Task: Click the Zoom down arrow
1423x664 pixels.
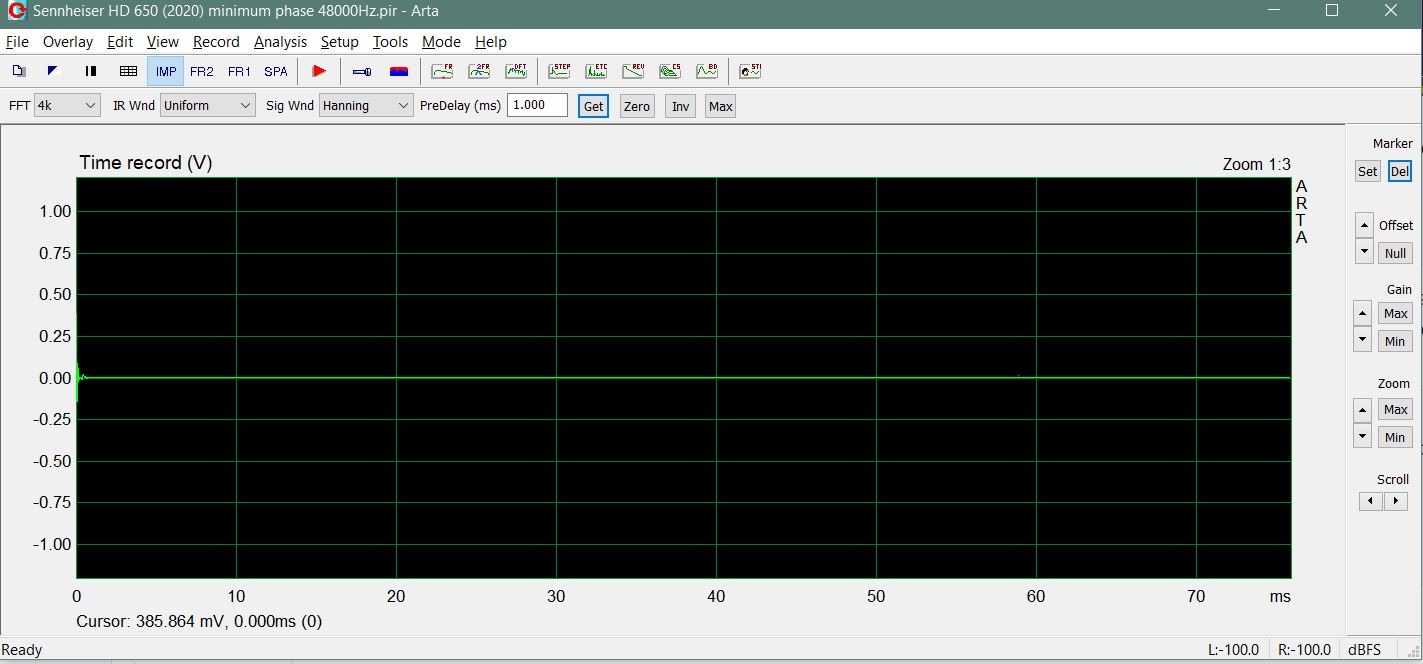Action: [x=1362, y=436]
